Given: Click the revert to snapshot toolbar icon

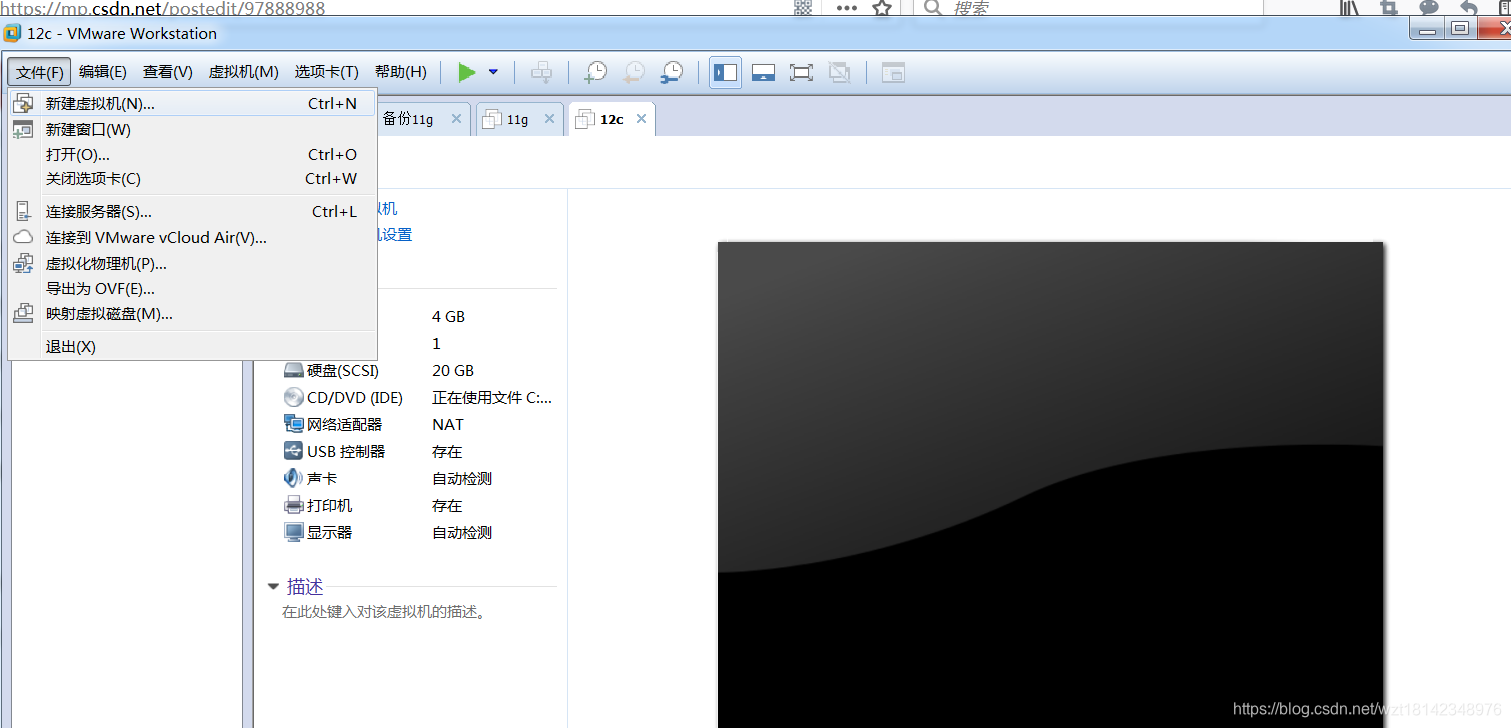Looking at the screenshot, I should (634, 72).
